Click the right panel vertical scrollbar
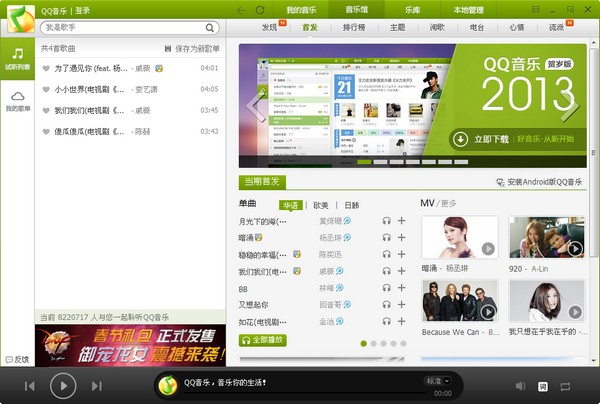 594,153
